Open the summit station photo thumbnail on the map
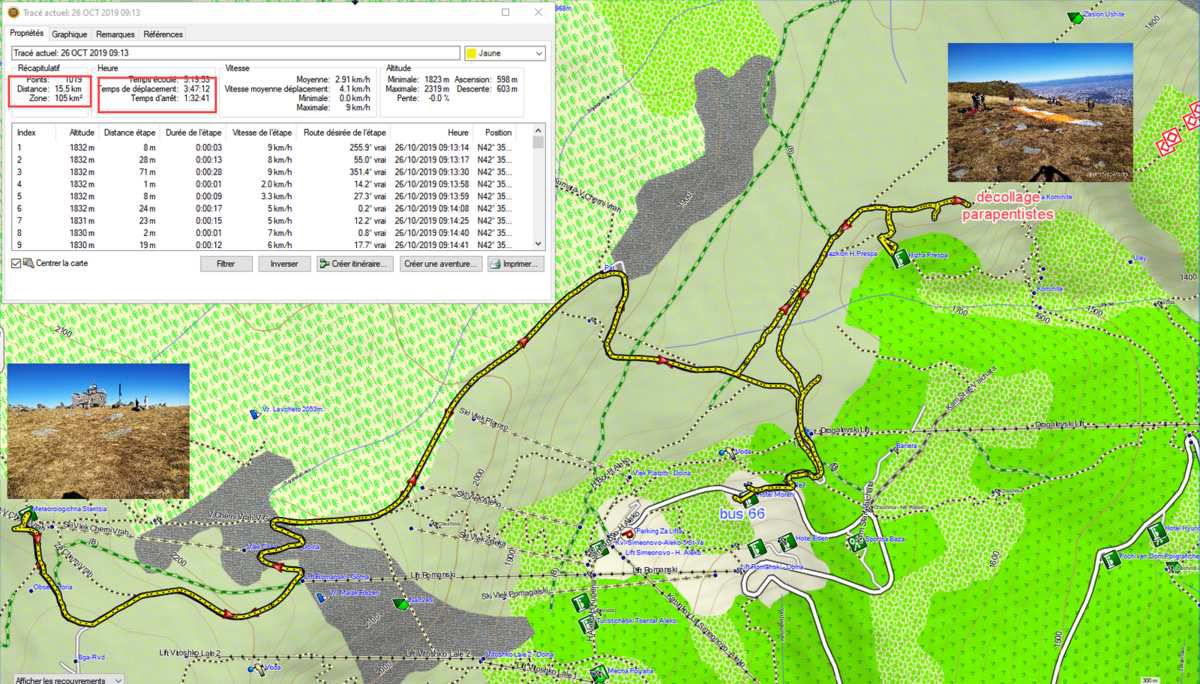Image resolution: width=1200 pixels, height=684 pixels. point(98,431)
